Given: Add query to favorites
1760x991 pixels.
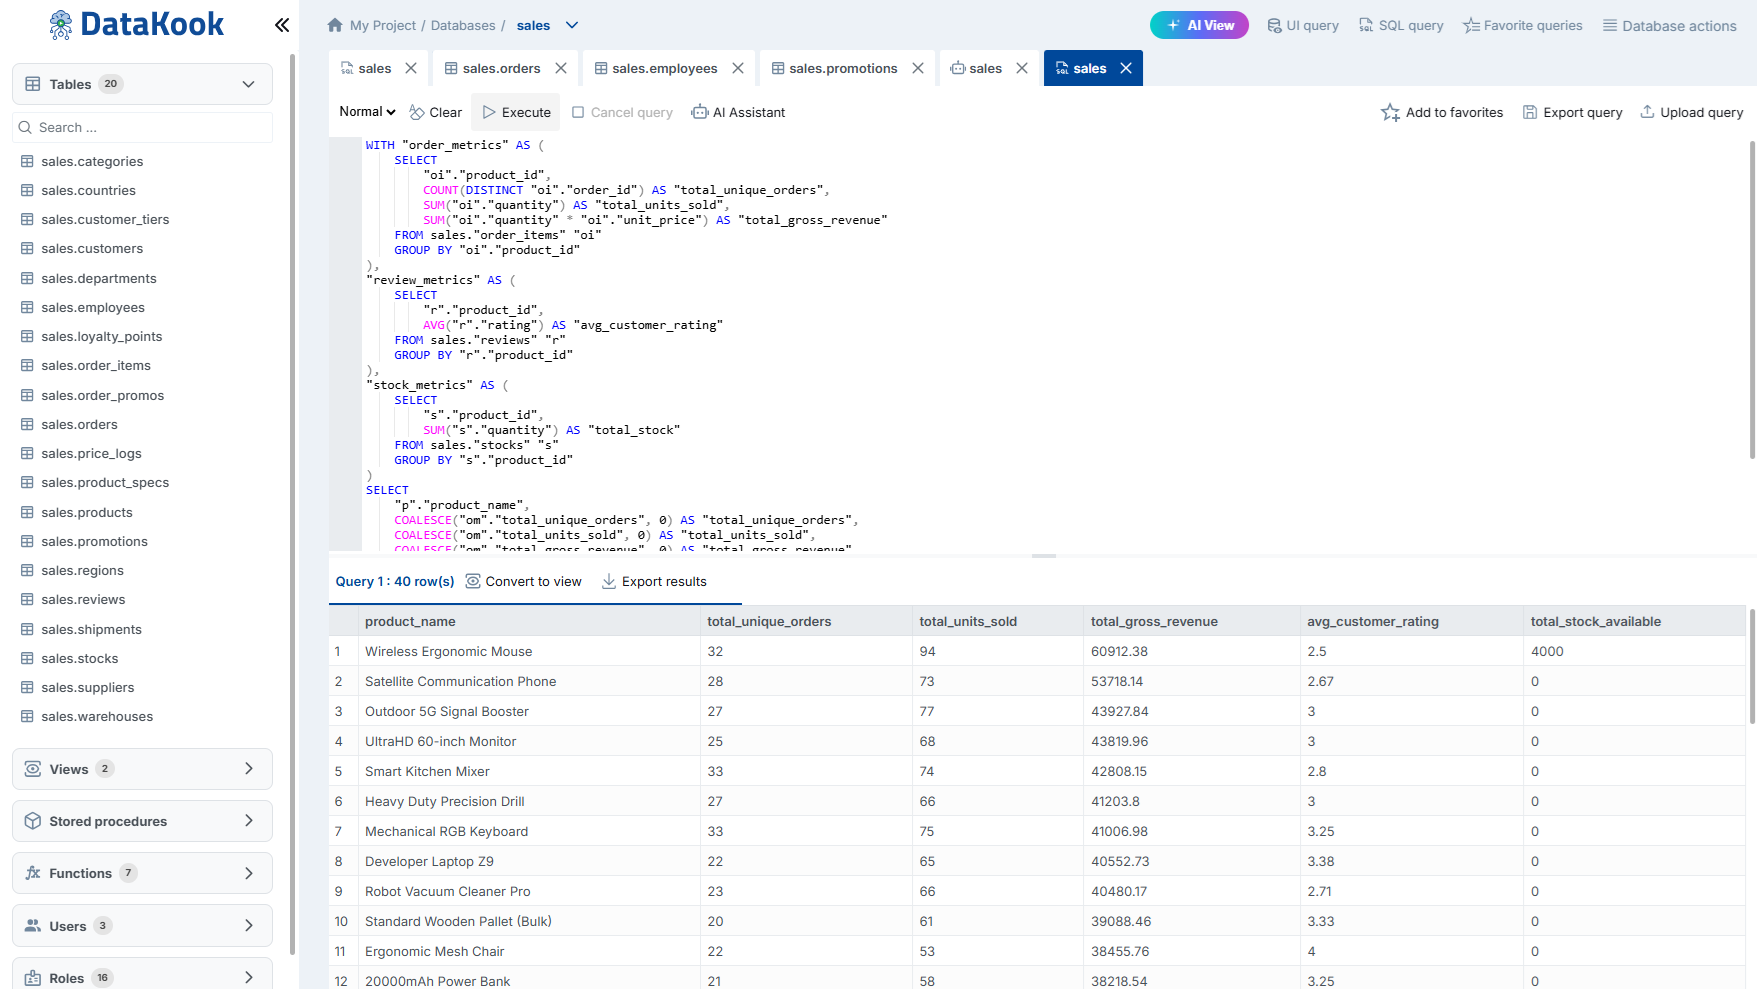Looking at the screenshot, I should [x=1442, y=112].
